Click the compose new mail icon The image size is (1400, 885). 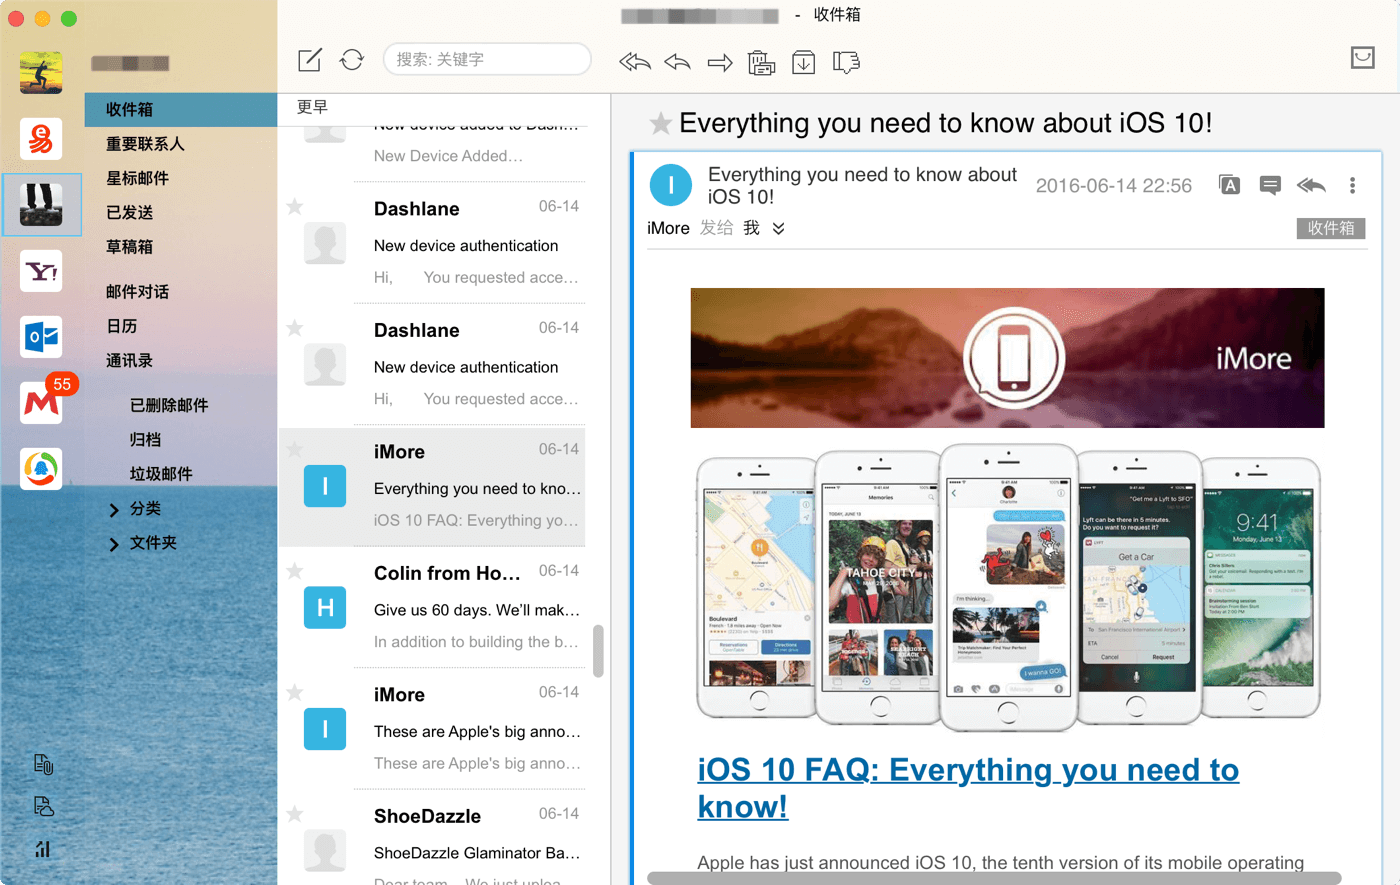pos(310,60)
